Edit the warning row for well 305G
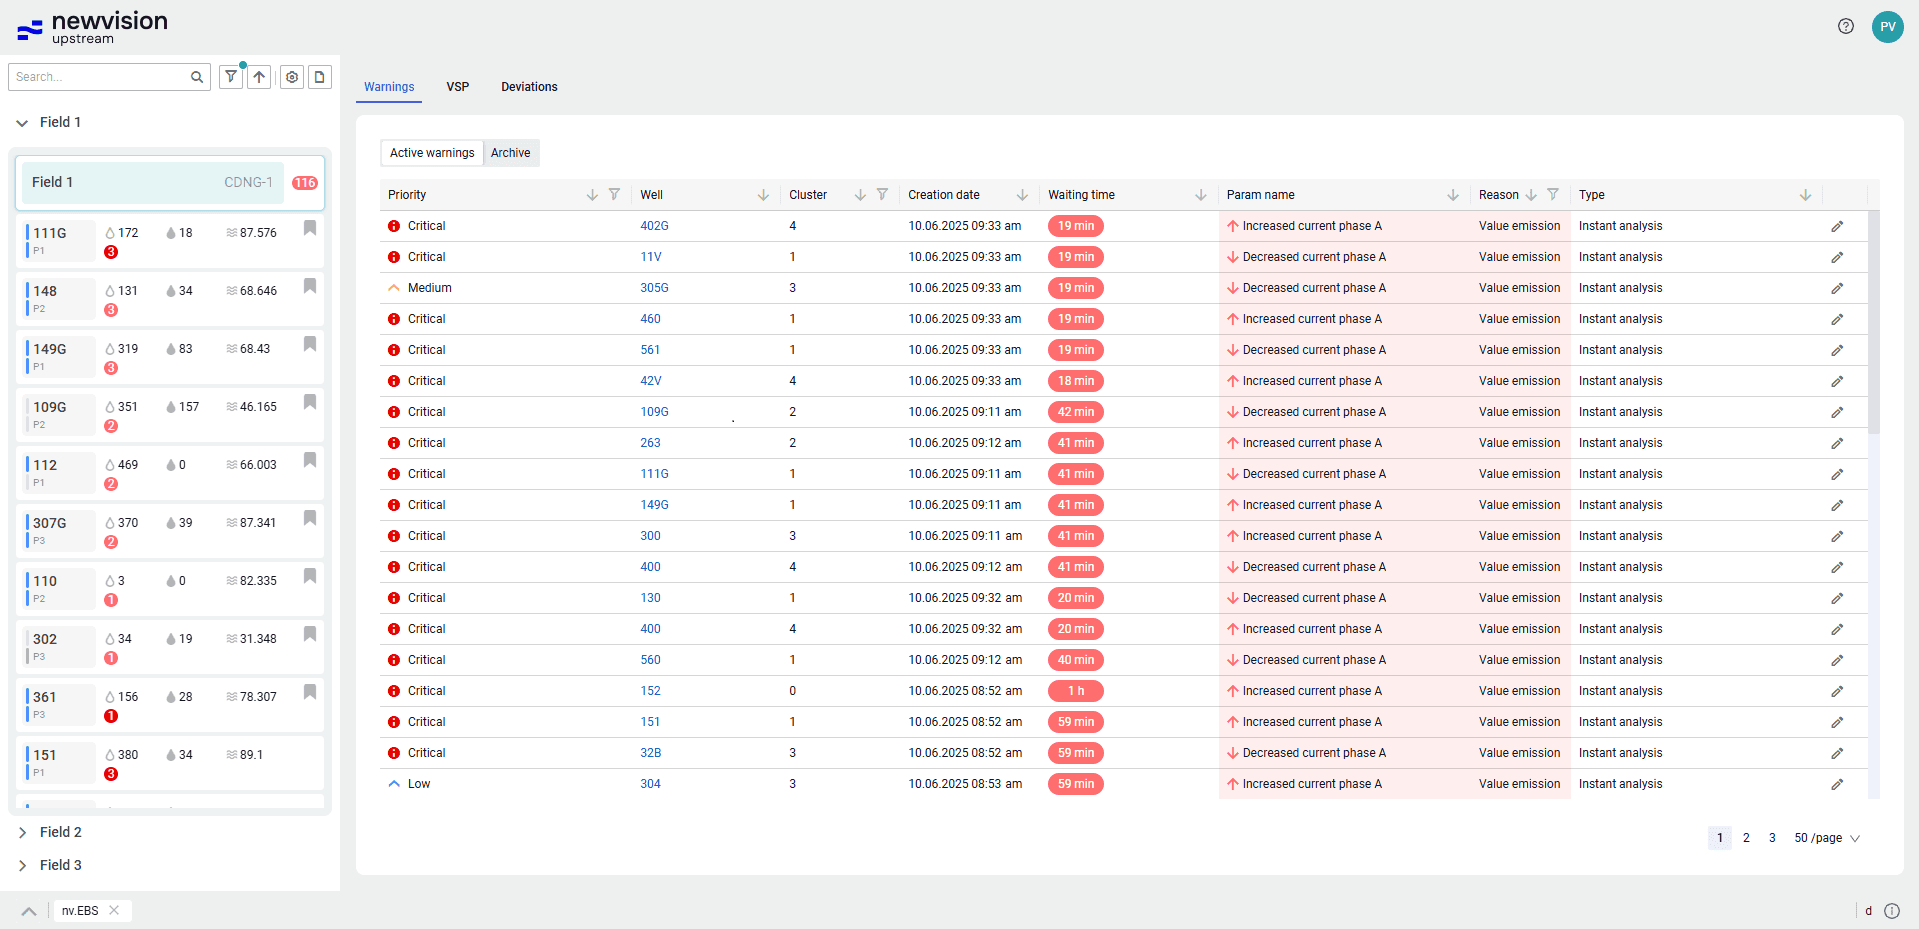Viewport: 1919px width, 929px height. [x=1837, y=289]
